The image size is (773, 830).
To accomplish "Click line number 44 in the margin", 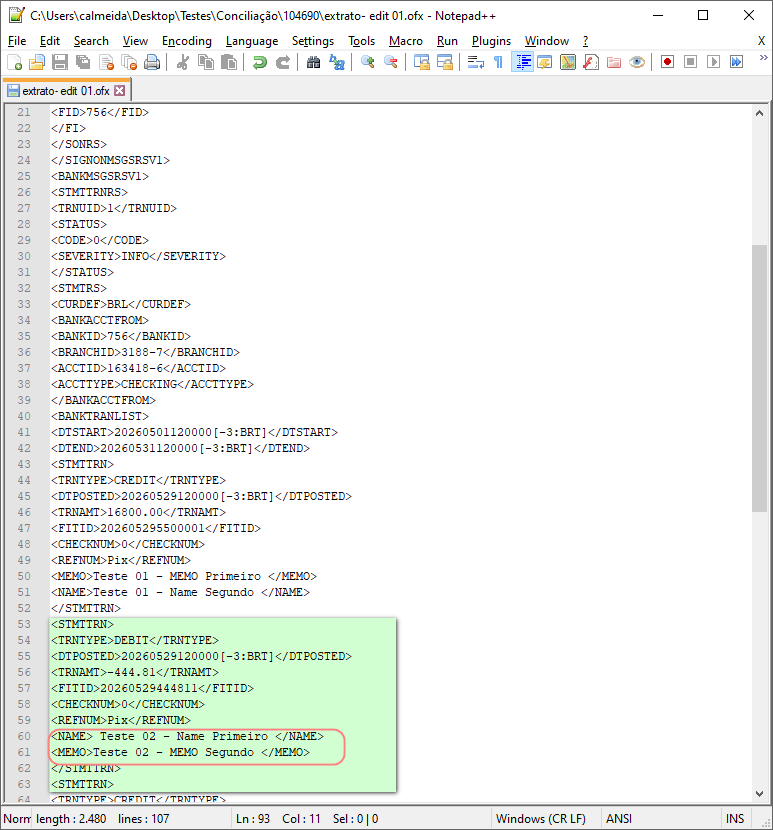I will point(24,480).
